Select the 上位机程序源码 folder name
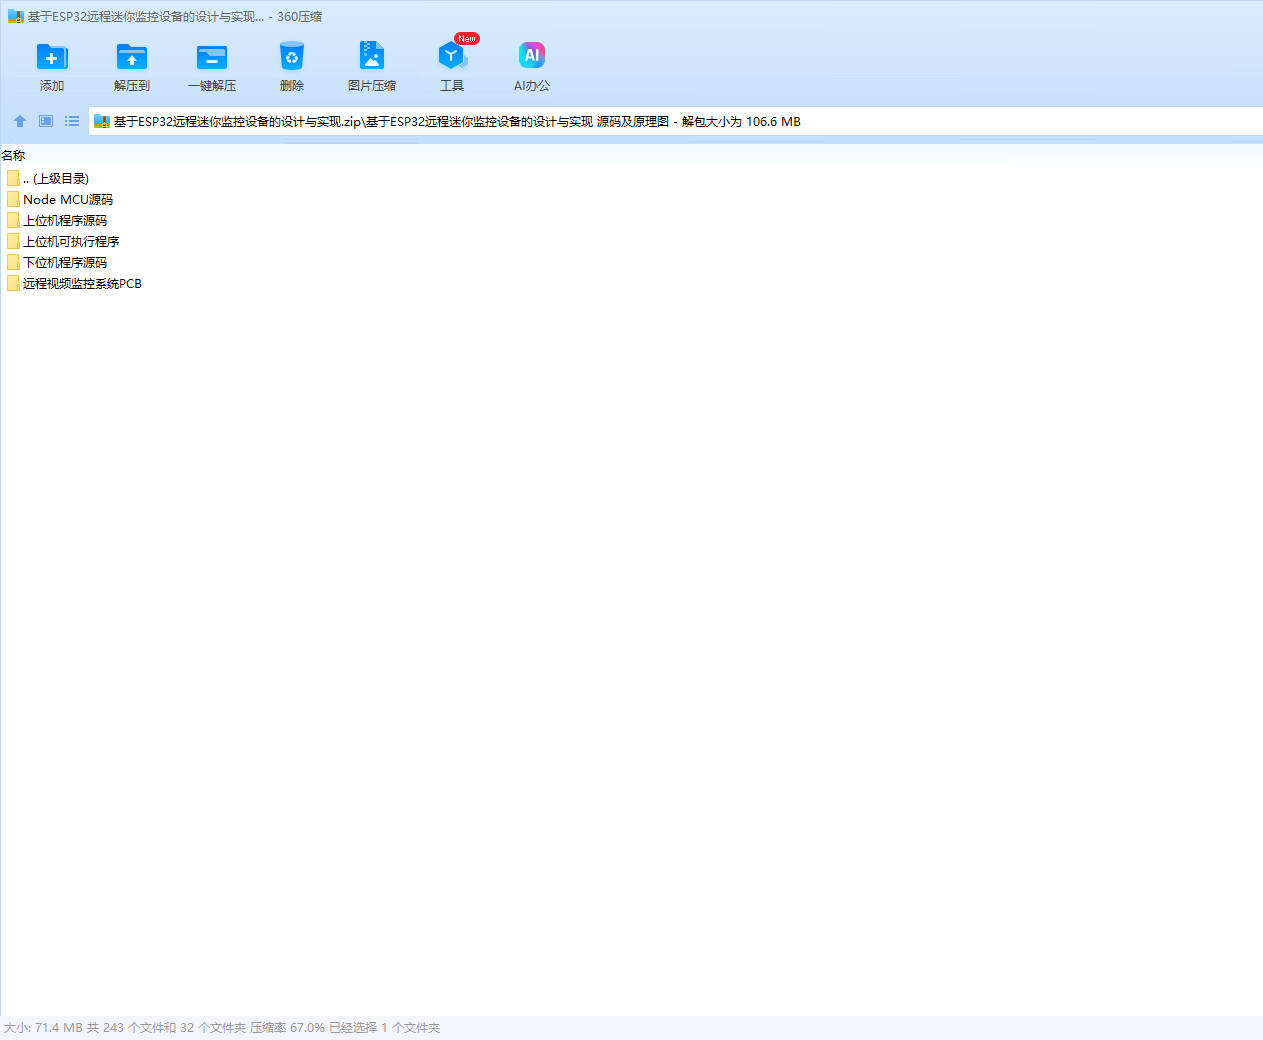1263x1040 pixels. tap(65, 221)
